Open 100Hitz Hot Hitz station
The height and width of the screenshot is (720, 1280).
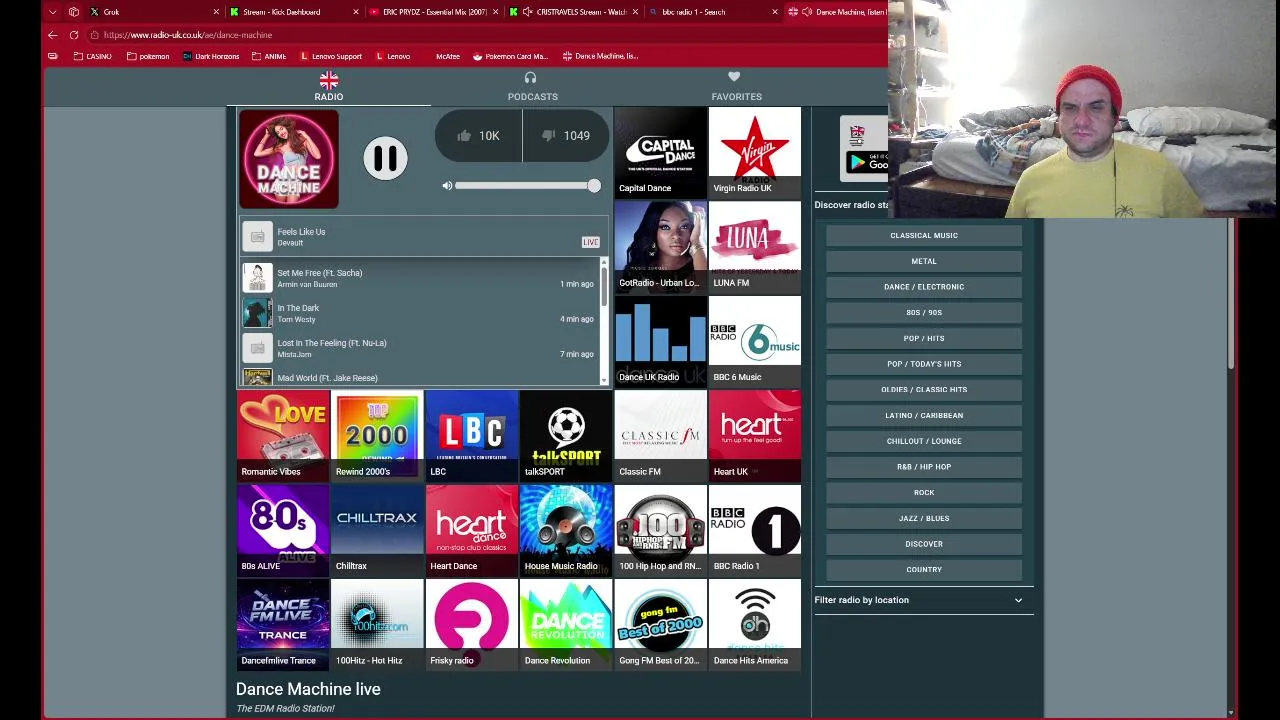pos(377,625)
